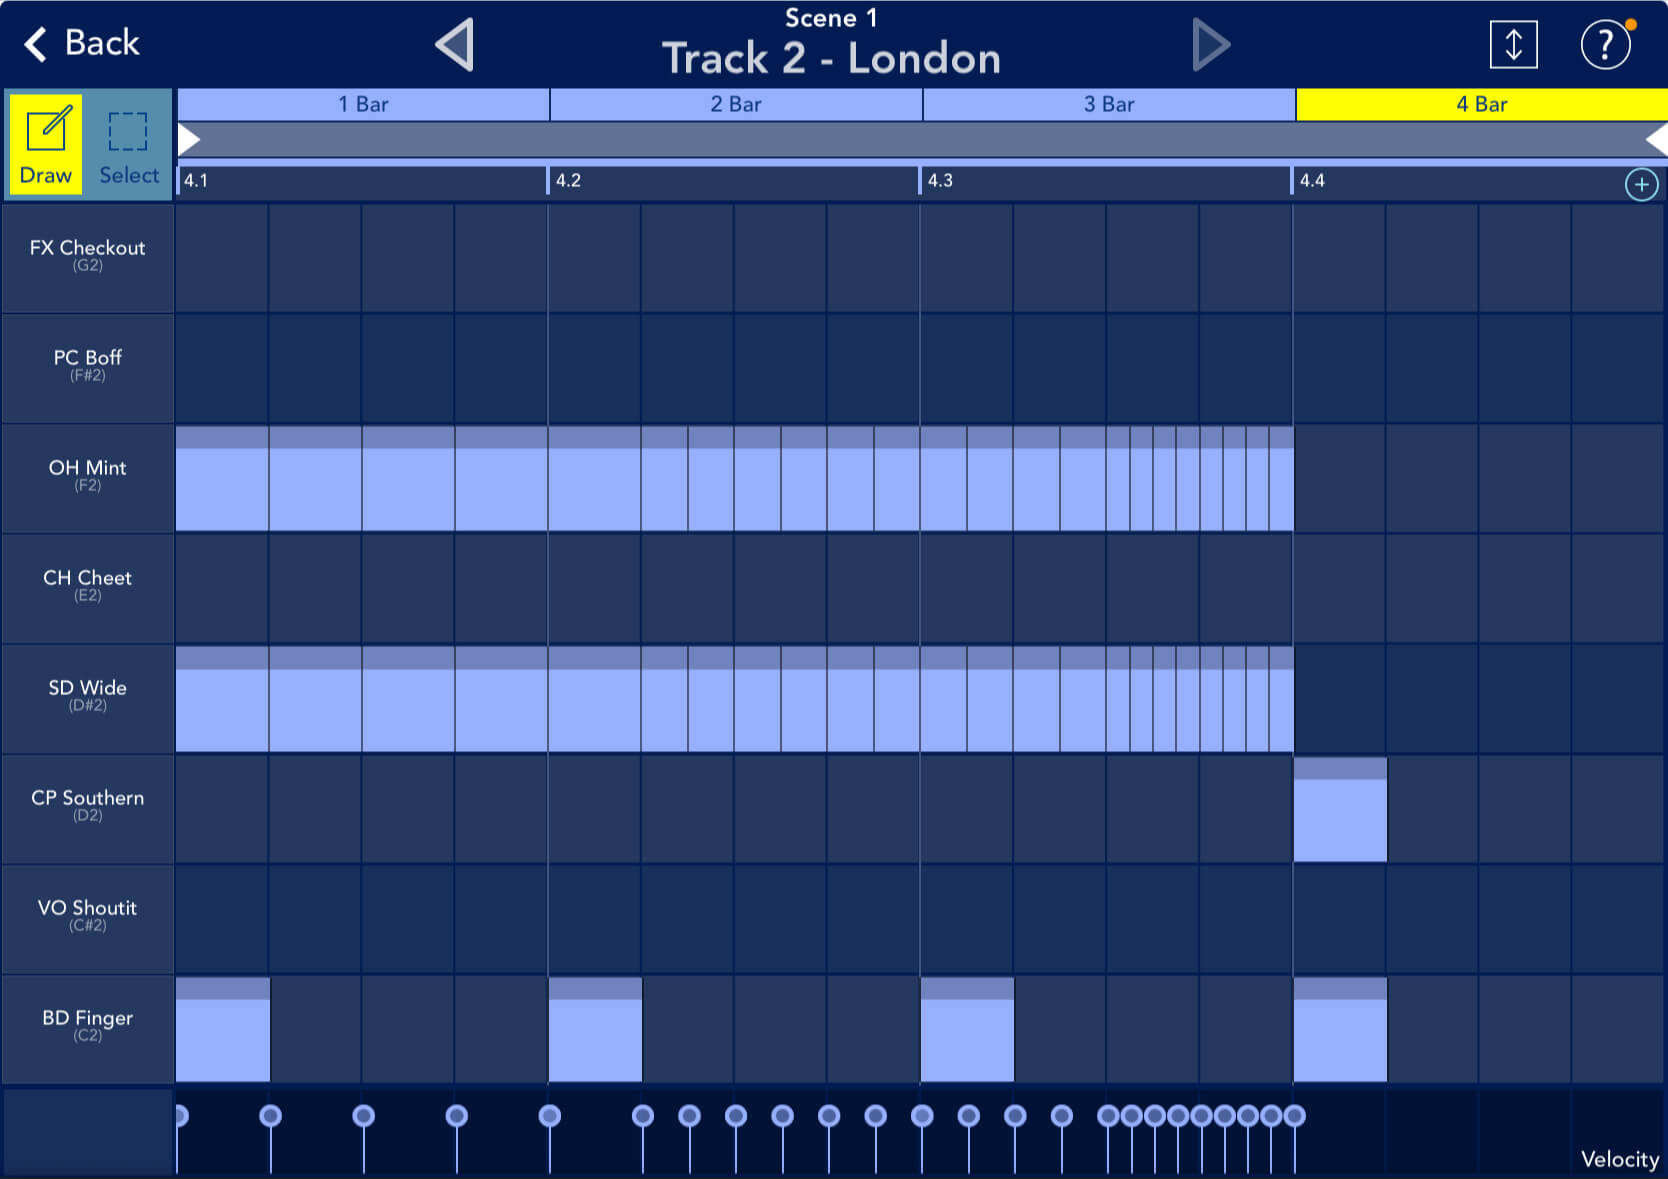Click the vertical resize arrows icon

(1513, 45)
